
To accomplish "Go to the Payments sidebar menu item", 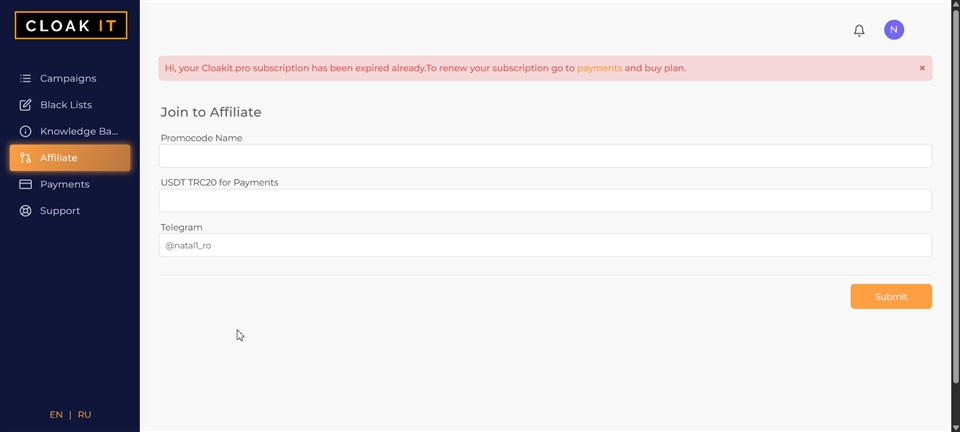I will pyautogui.click(x=65, y=184).
